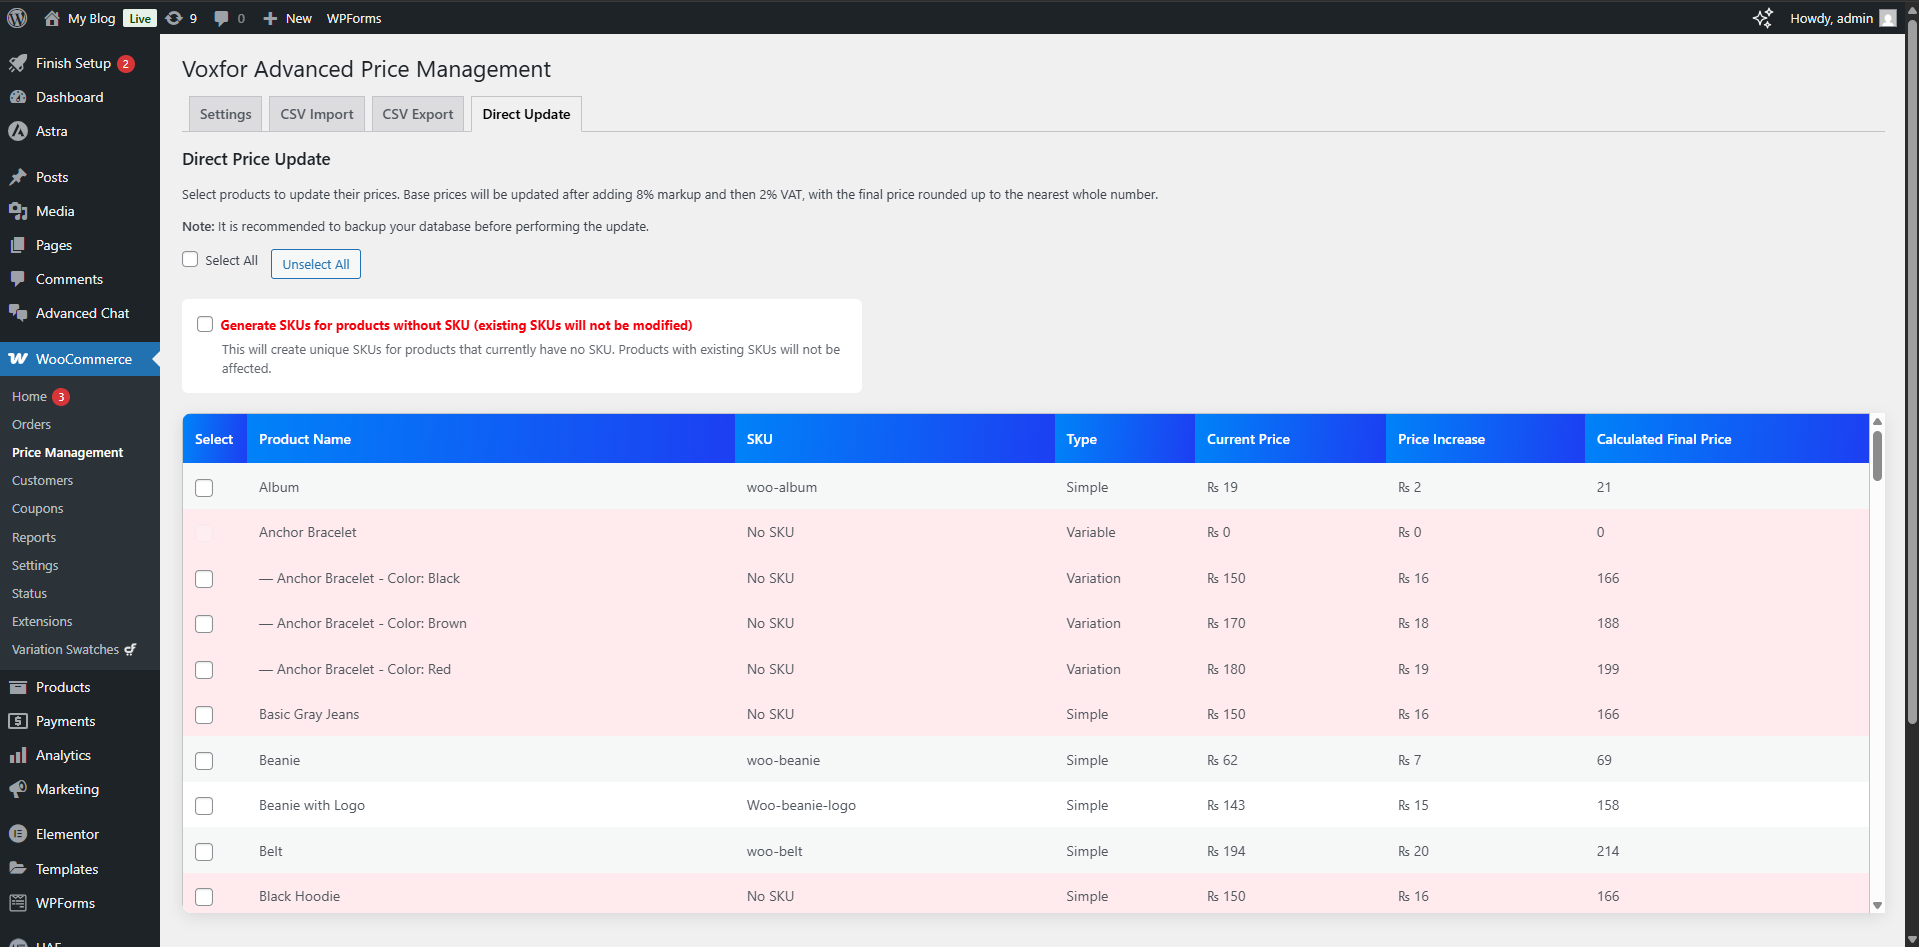Open the CSV Export tab
The height and width of the screenshot is (947, 1919).
[417, 114]
